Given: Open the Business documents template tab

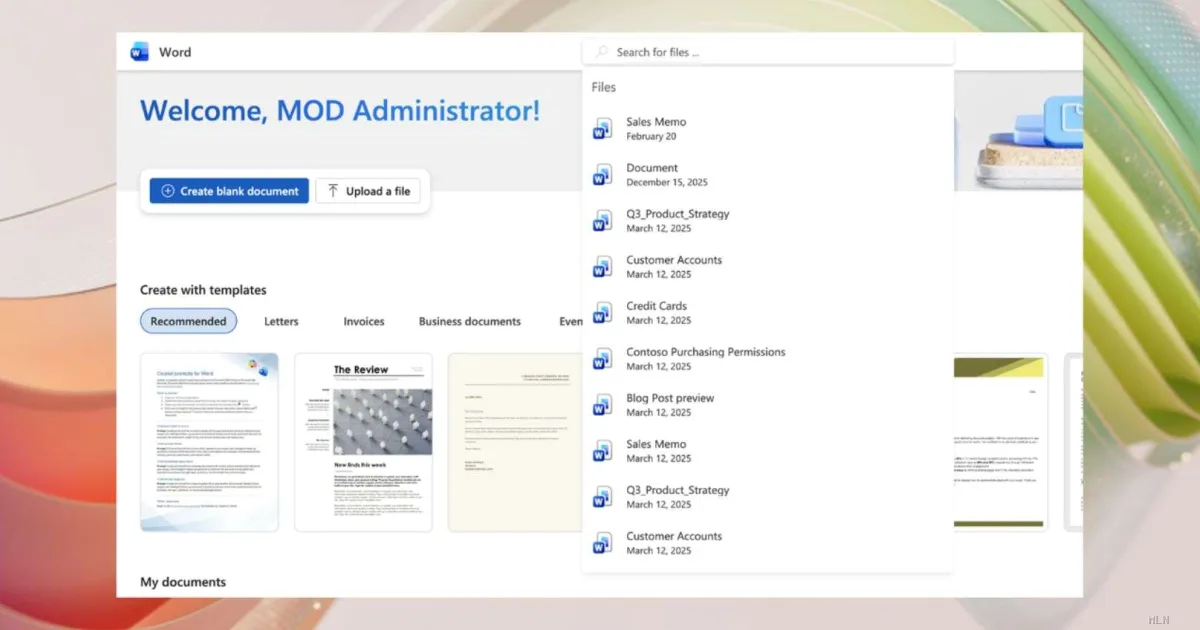Looking at the screenshot, I should (x=469, y=321).
